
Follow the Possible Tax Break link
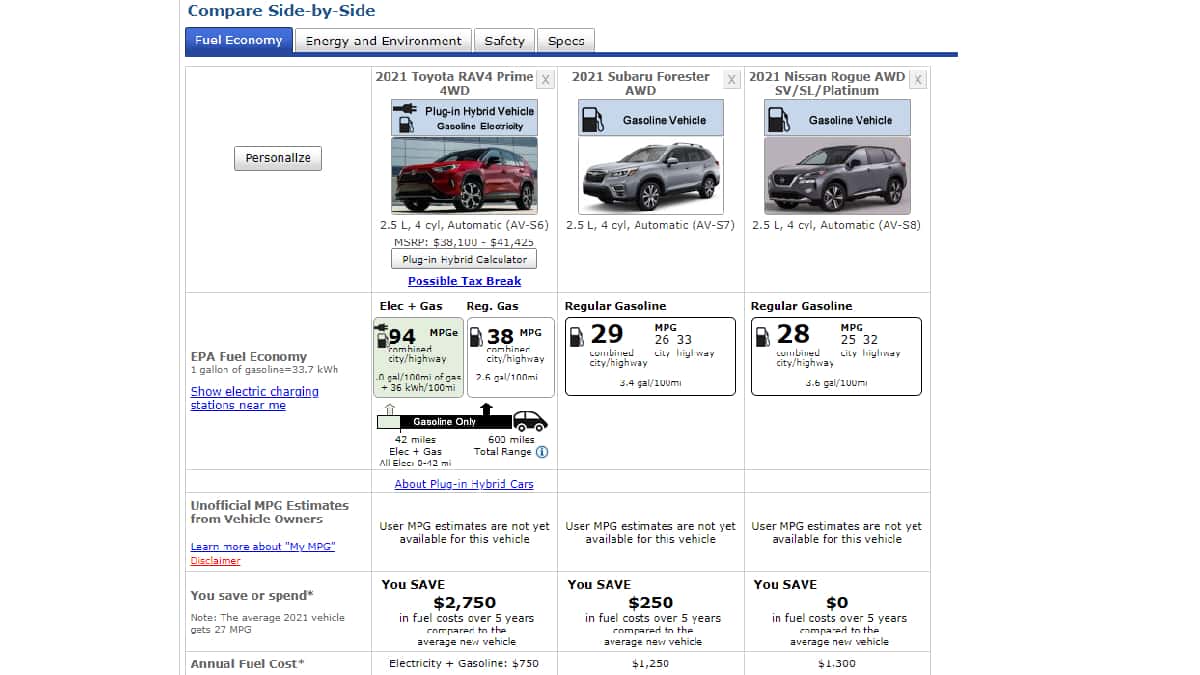464,281
